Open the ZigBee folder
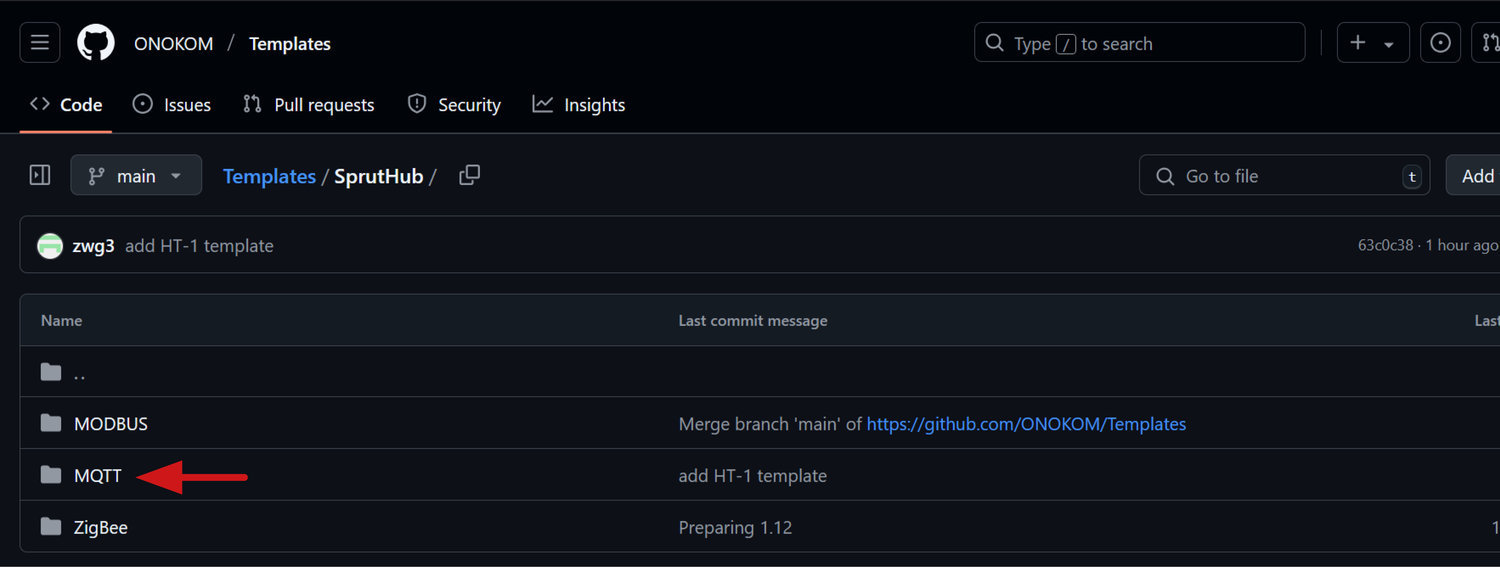Image resolution: width=1500 pixels, height=567 pixels. coord(101,527)
